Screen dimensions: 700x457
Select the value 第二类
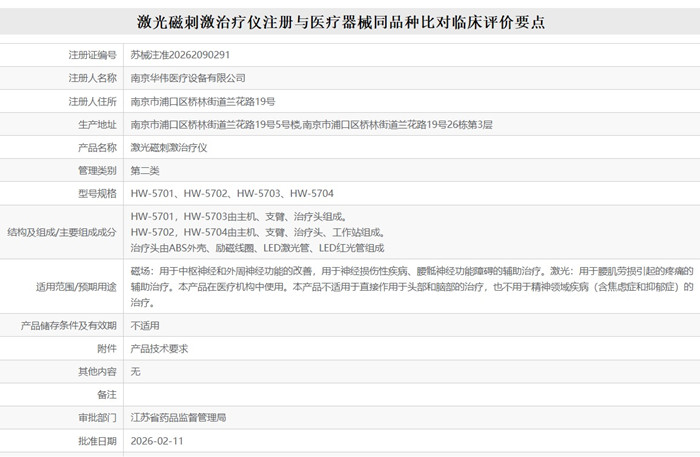[145, 170]
